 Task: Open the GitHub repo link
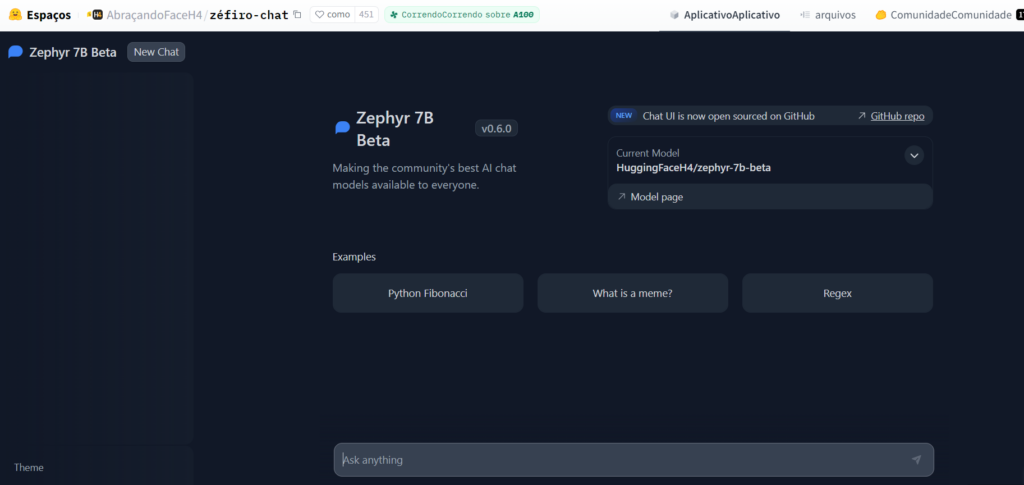(897, 116)
